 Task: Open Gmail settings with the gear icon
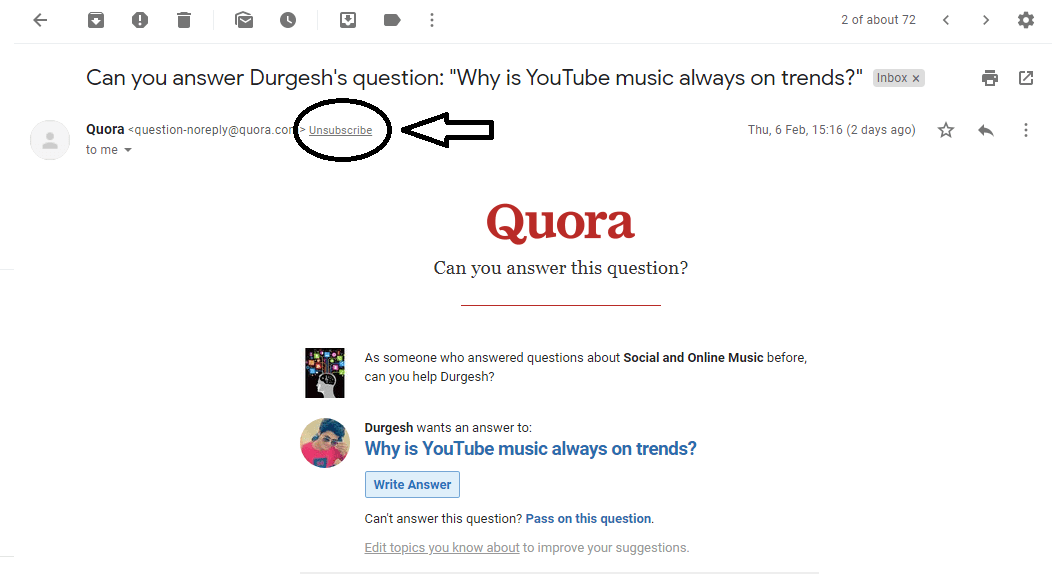[x=1026, y=19]
